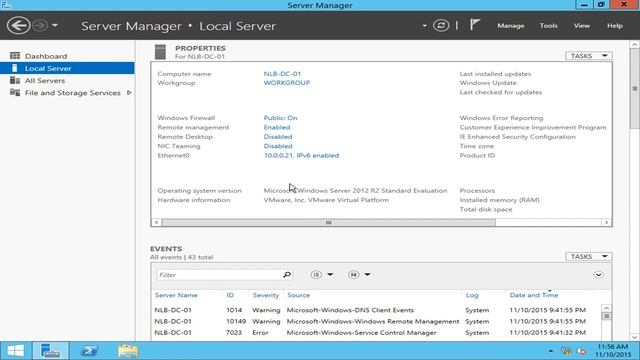
Task: Click the properties scroll right arrow
Action: (x=607, y=222)
